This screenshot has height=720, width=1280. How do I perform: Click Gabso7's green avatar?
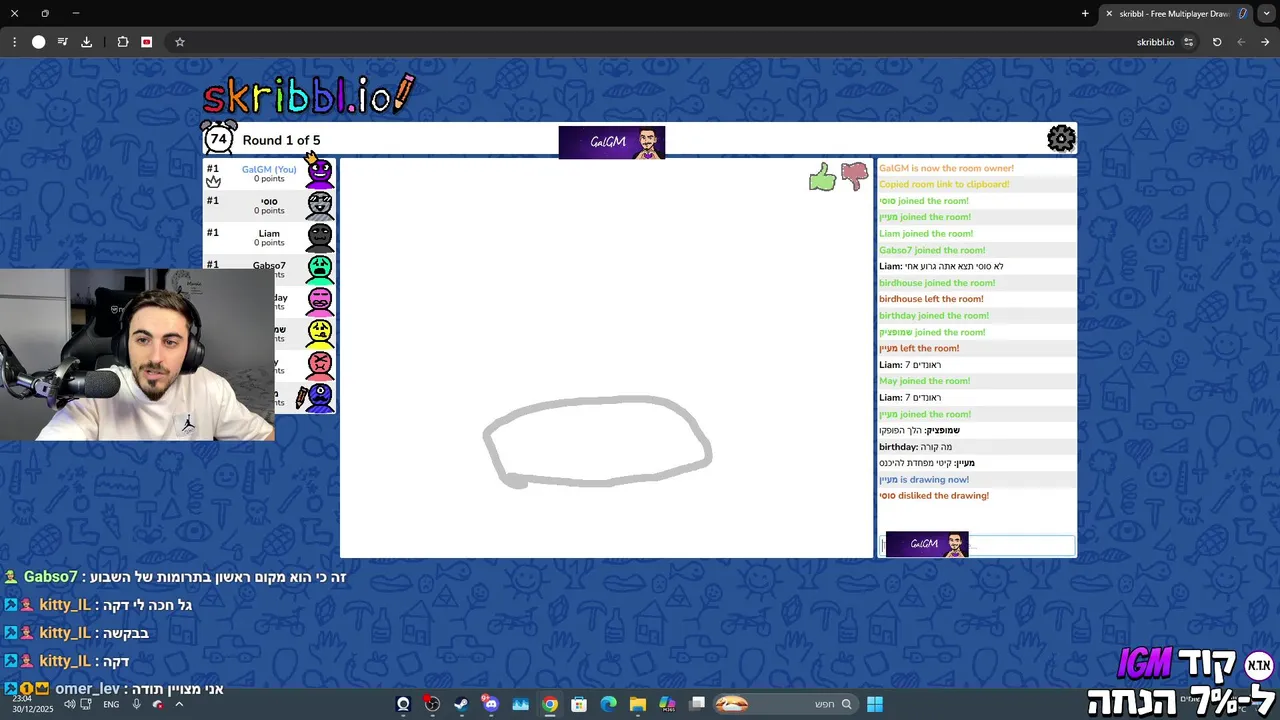tap(320, 269)
